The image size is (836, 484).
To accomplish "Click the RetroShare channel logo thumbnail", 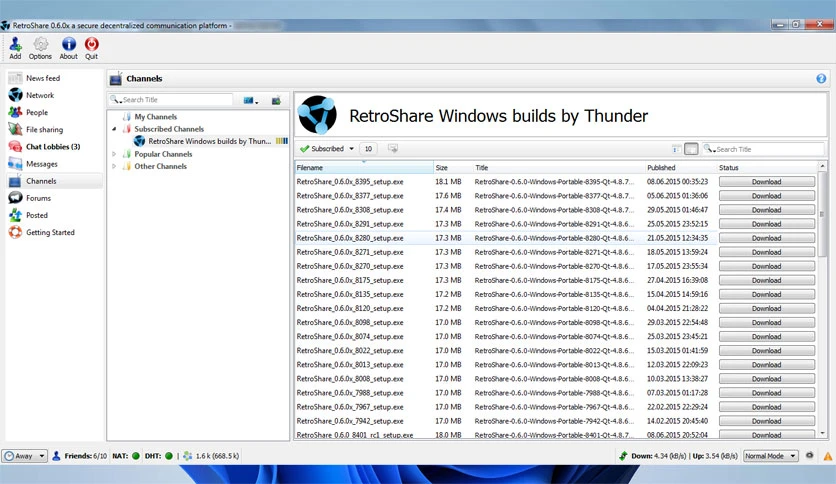I will 317,115.
